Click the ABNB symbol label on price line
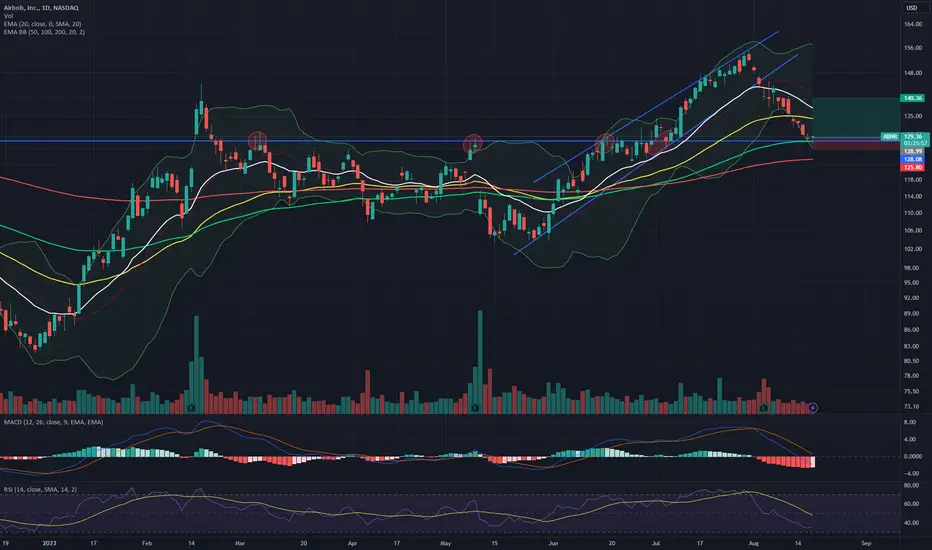The width and height of the screenshot is (932, 550). pos(890,137)
